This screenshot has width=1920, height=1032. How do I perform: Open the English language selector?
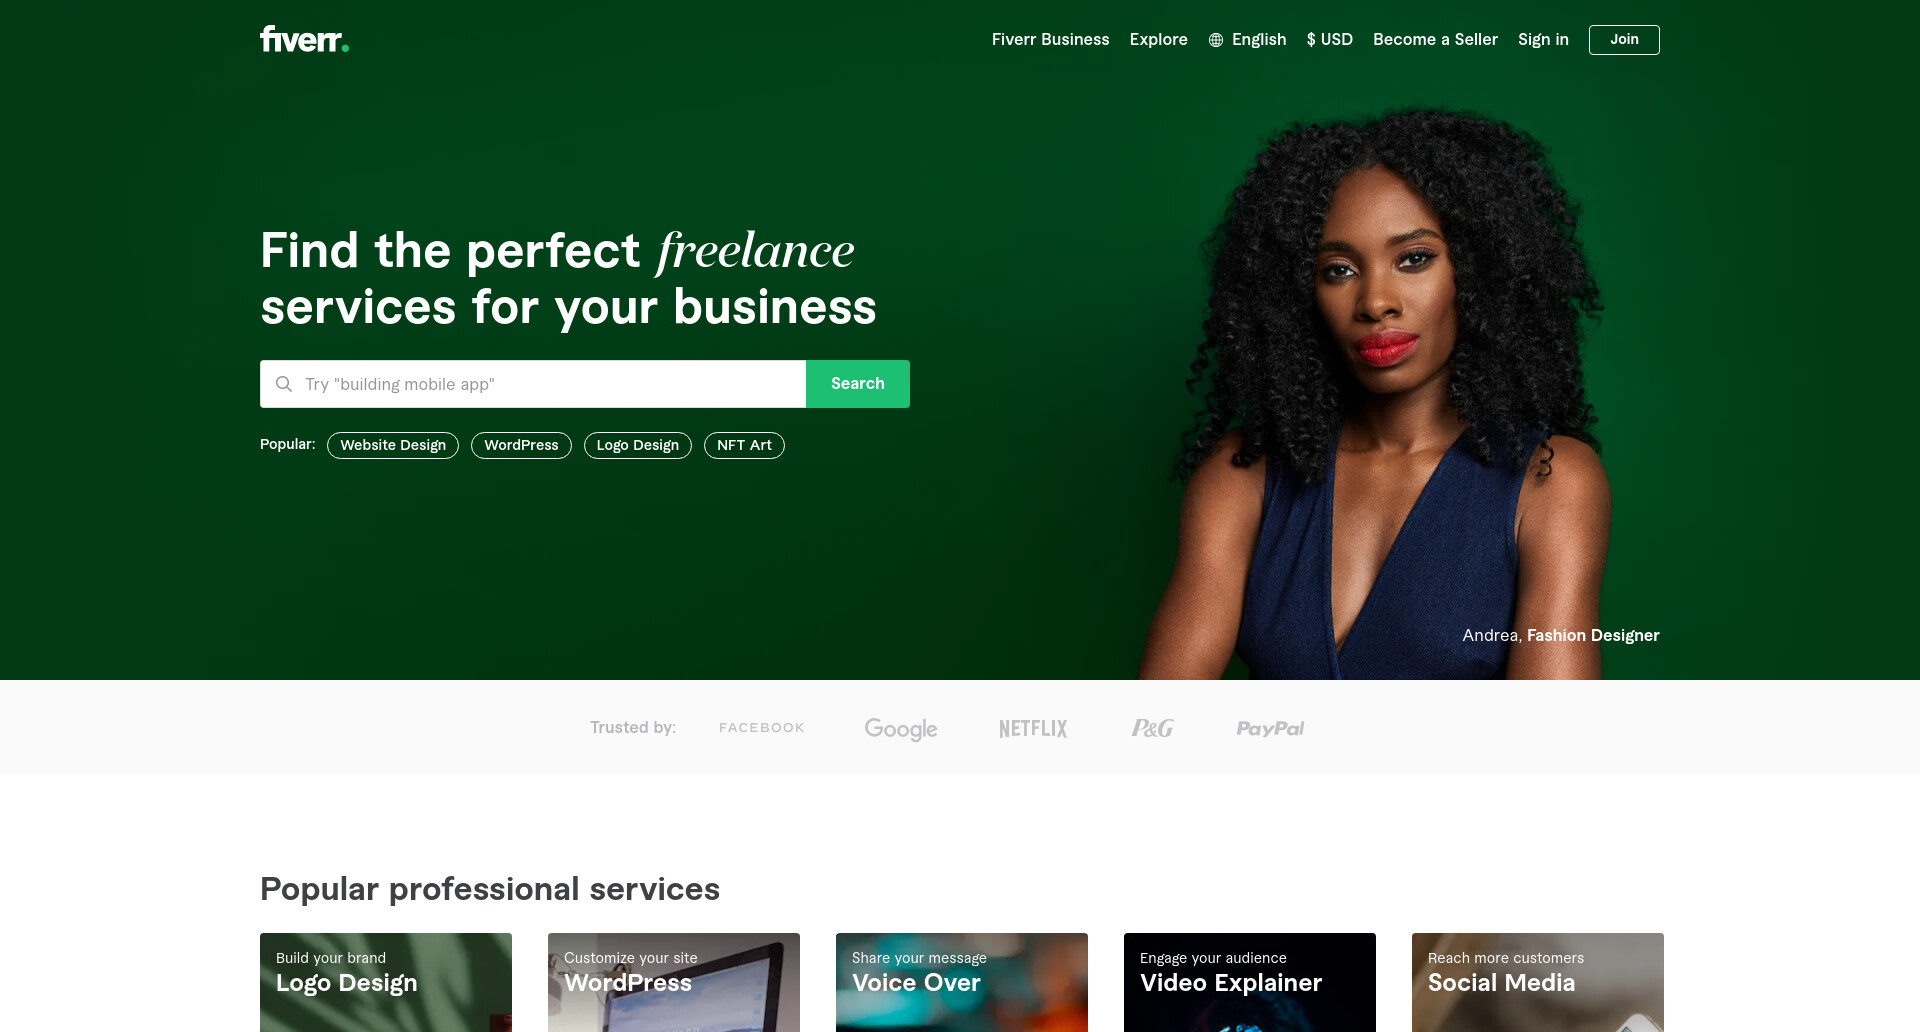pyautogui.click(x=1247, y=40)
